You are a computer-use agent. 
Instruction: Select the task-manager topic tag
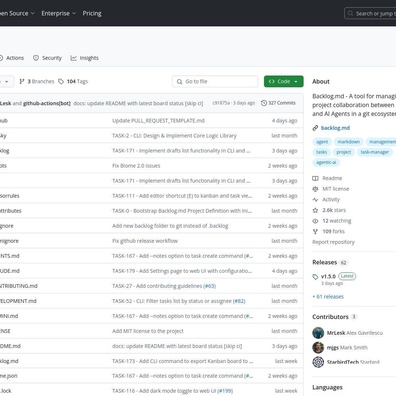click(x=375, y=152)
